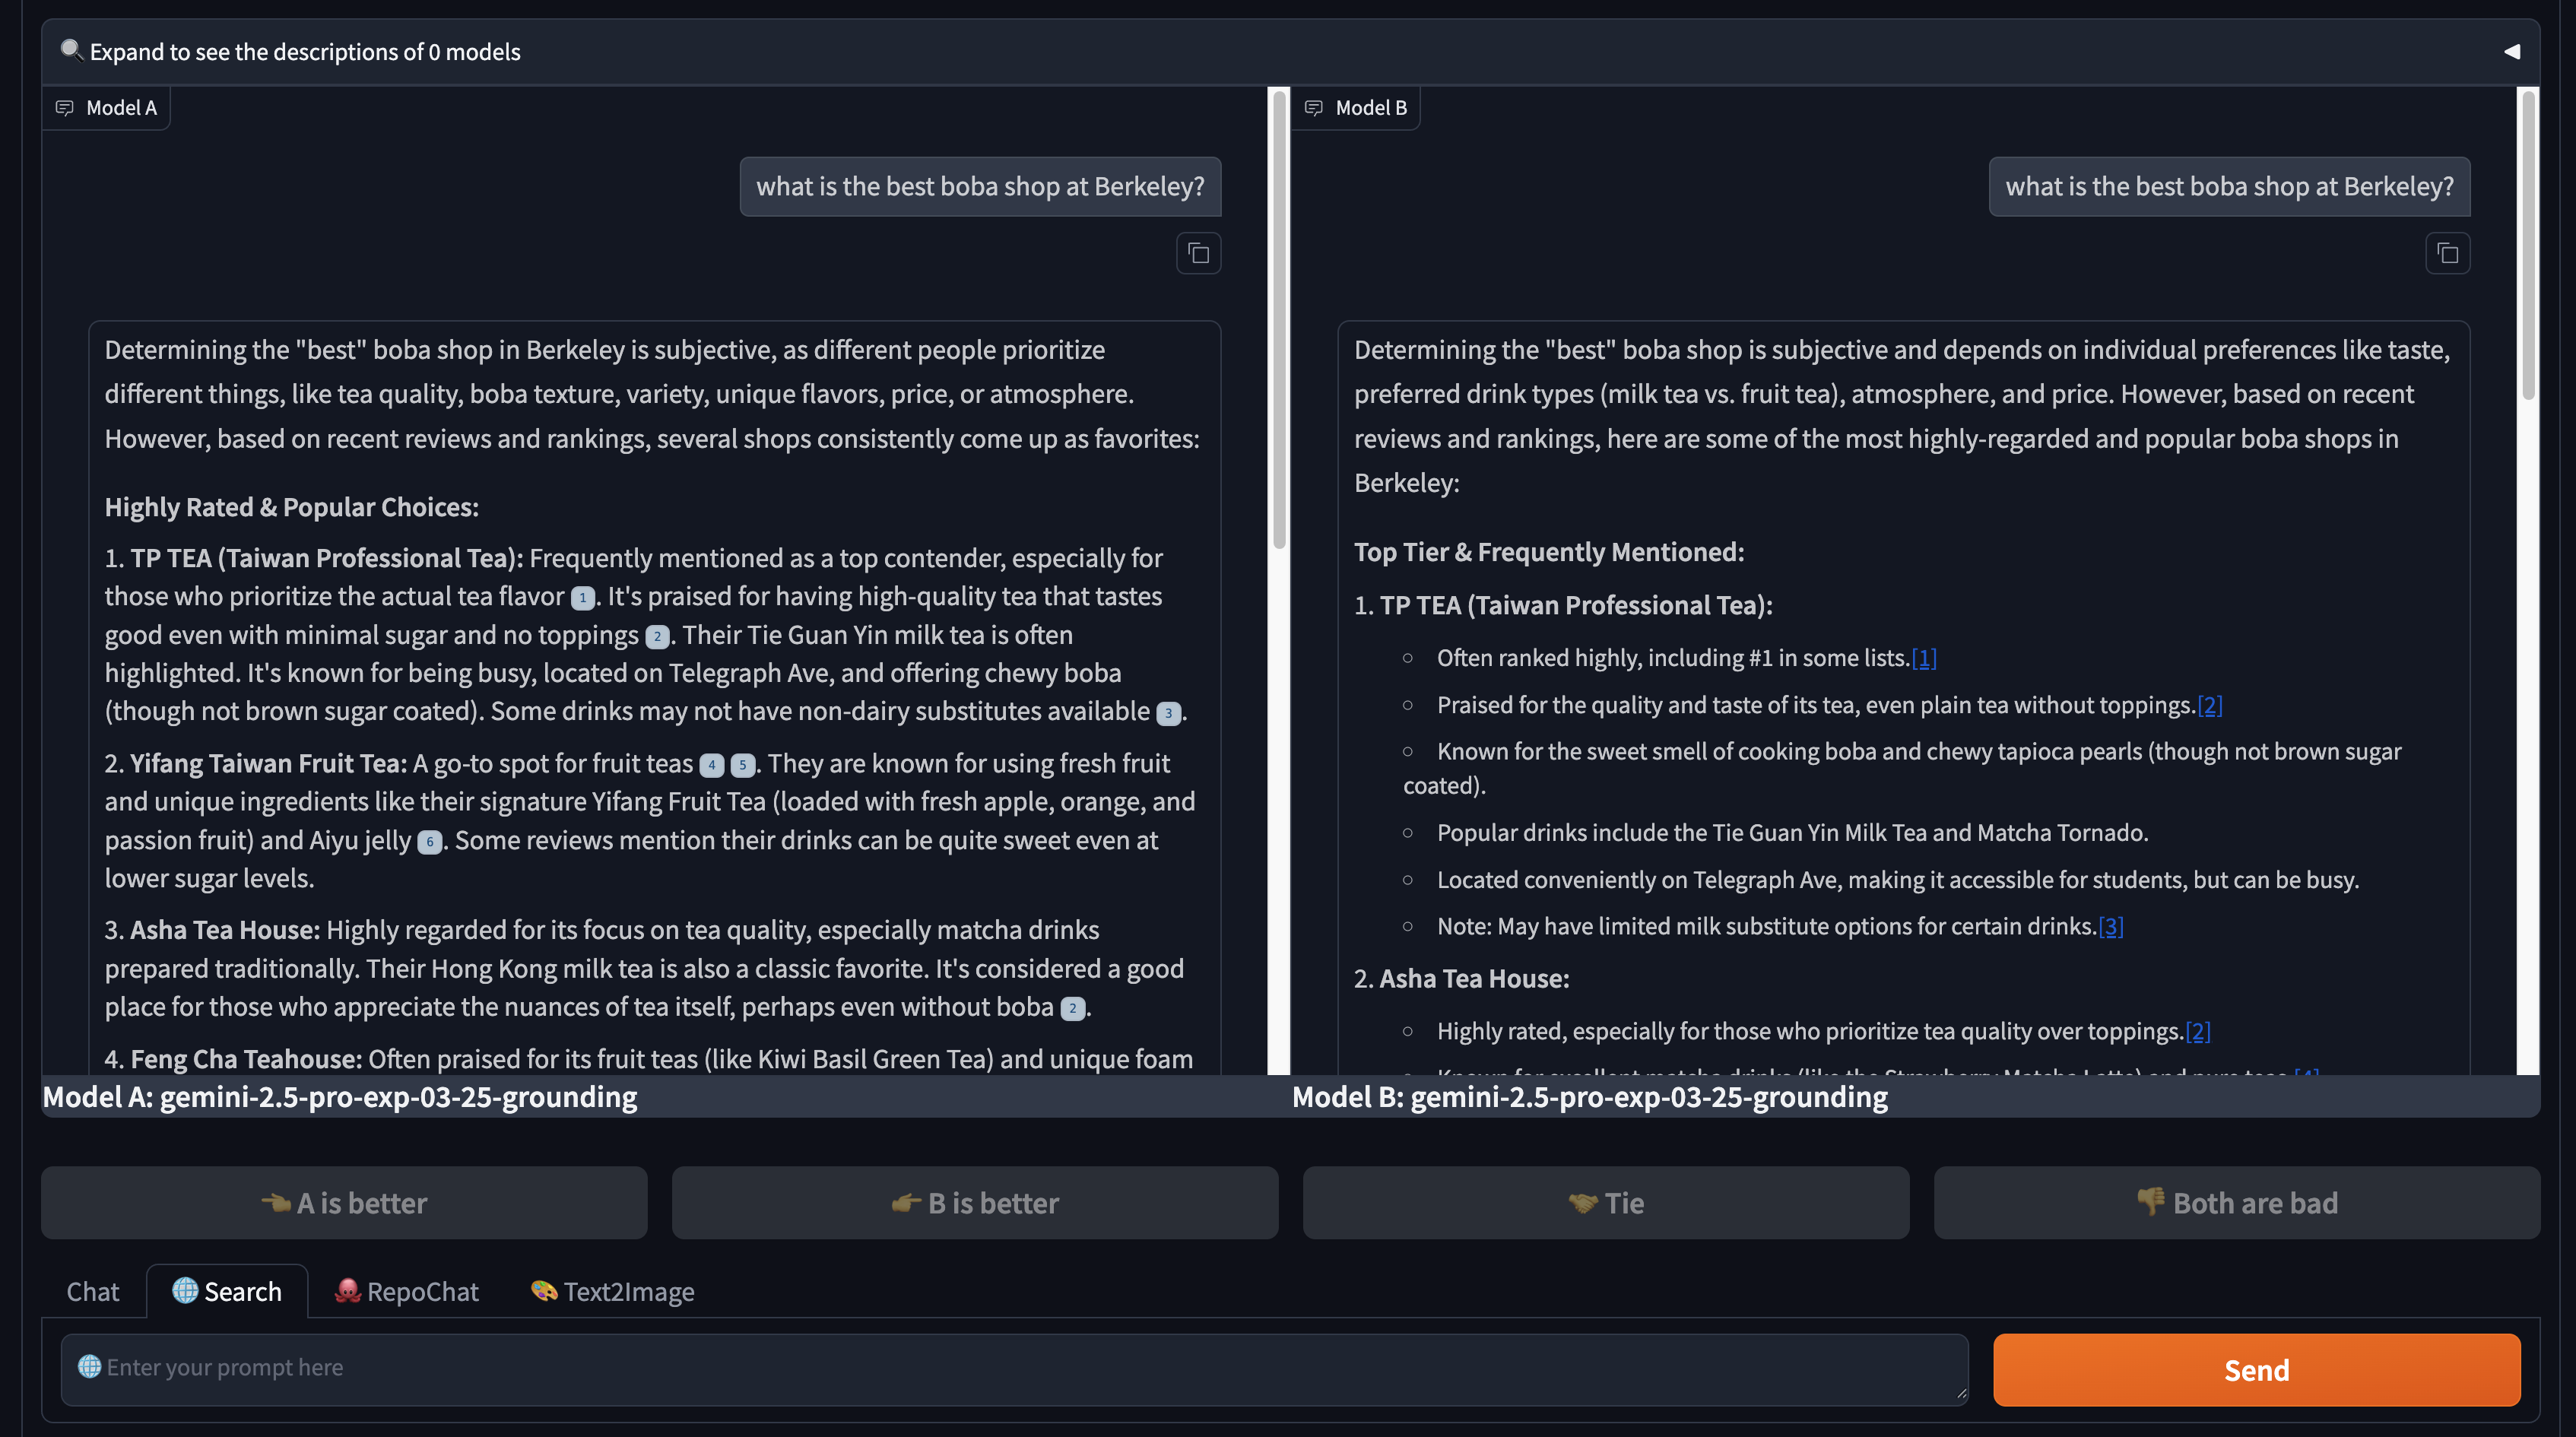The width and height of the screenshot is (2576, 1437).
Task: Click the 'Expand to see the descriptions' header text
Action: [x=305, y=52]
